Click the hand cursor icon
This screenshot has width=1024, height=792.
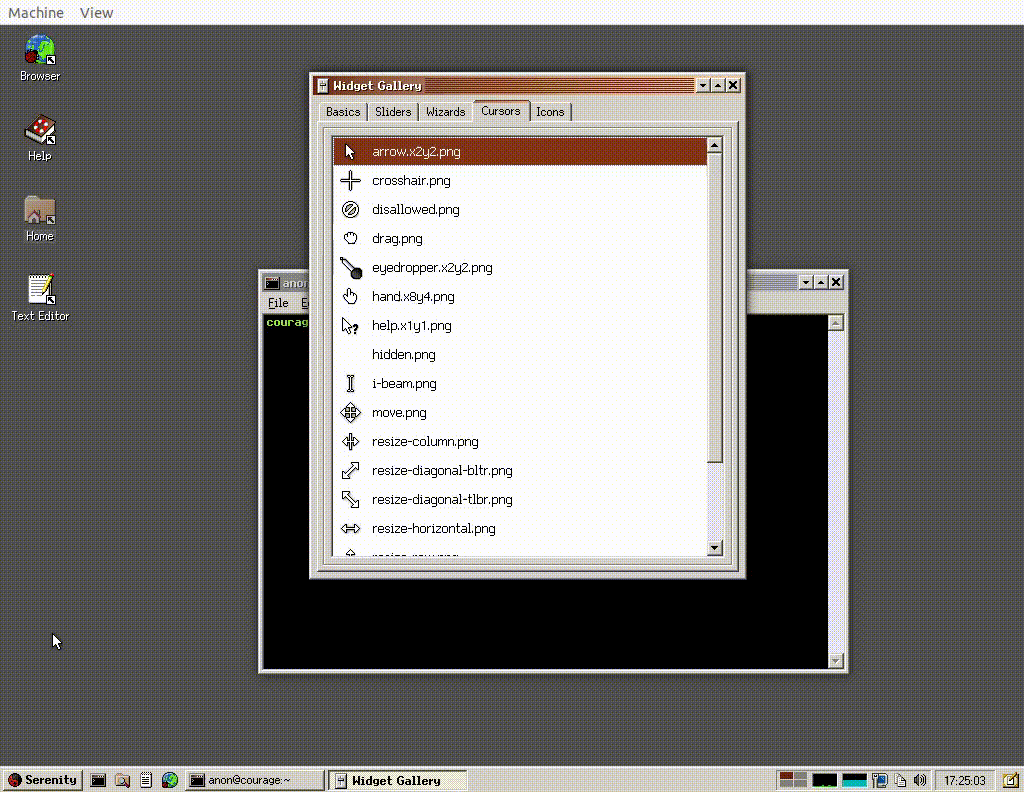(349, 296)
